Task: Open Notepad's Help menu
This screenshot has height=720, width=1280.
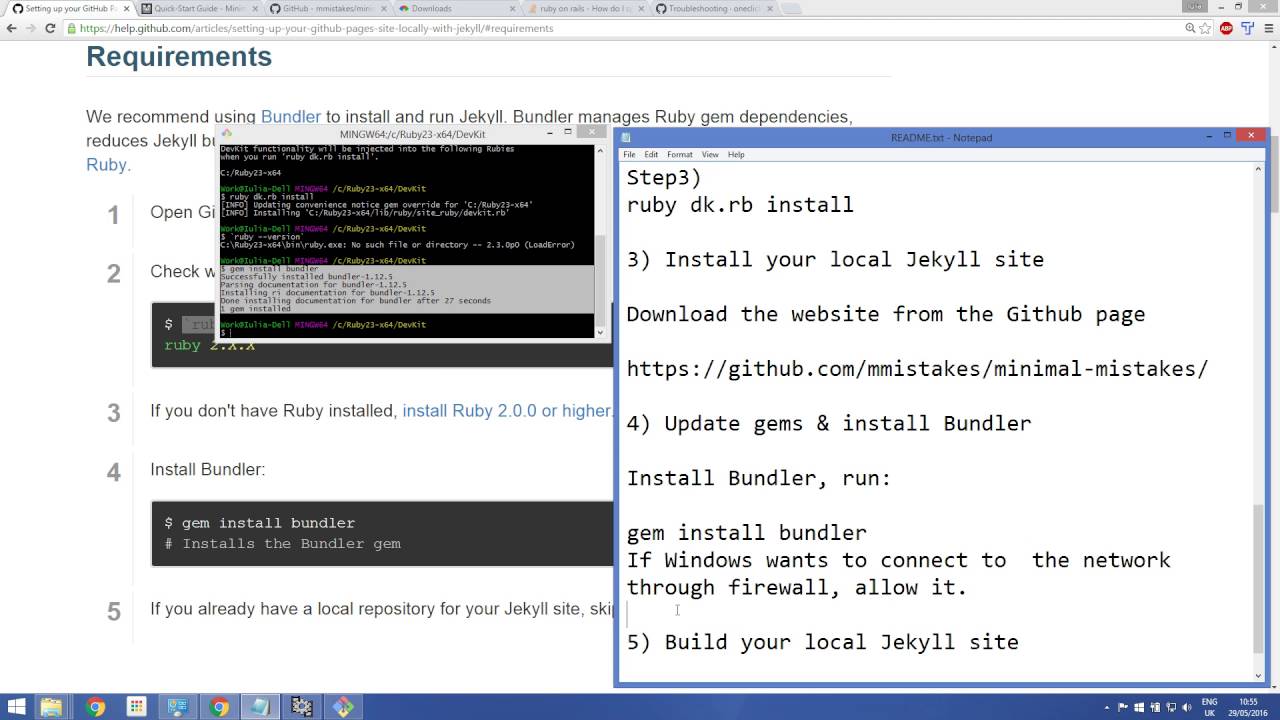Action: tap(736, 155)
